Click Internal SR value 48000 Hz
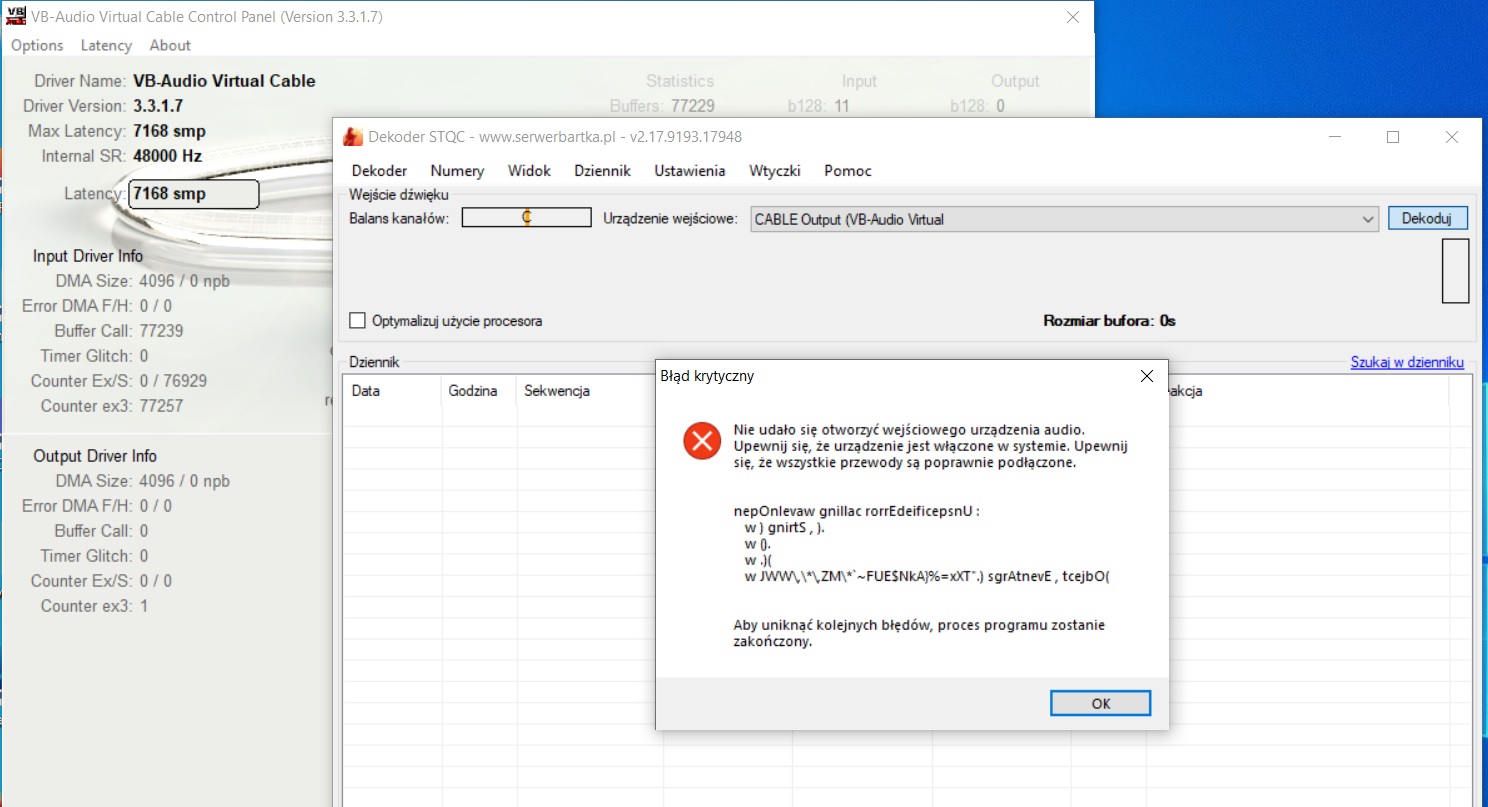Viewport: 1488px width, 807px height. 167,156
